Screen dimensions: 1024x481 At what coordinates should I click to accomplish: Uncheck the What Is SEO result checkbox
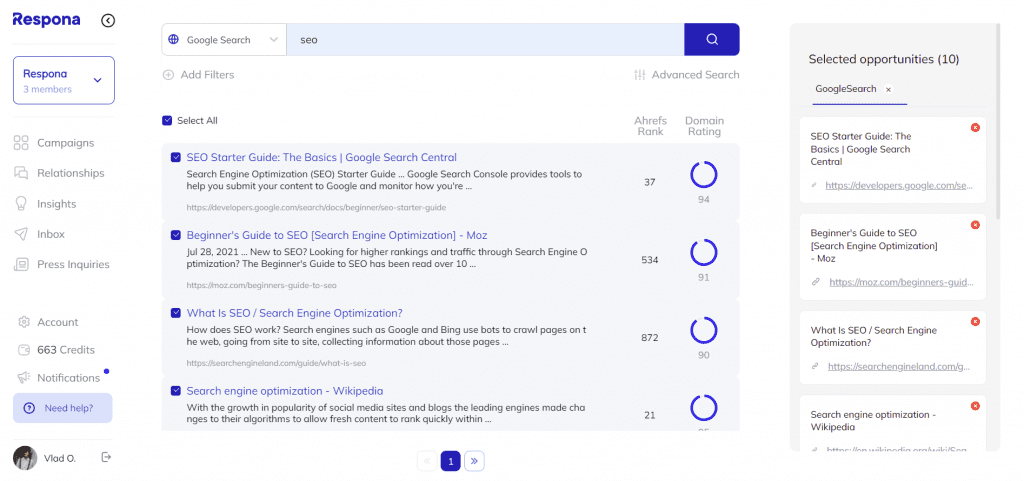coord(176,313)
